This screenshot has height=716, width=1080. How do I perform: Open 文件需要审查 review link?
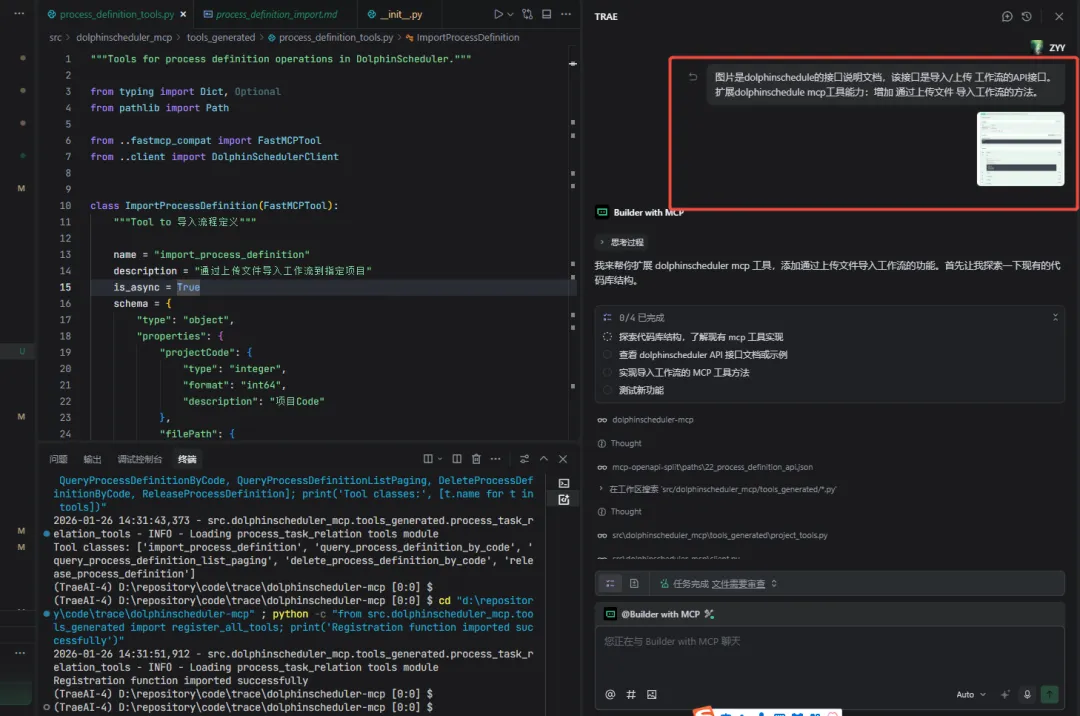point(738,584)
